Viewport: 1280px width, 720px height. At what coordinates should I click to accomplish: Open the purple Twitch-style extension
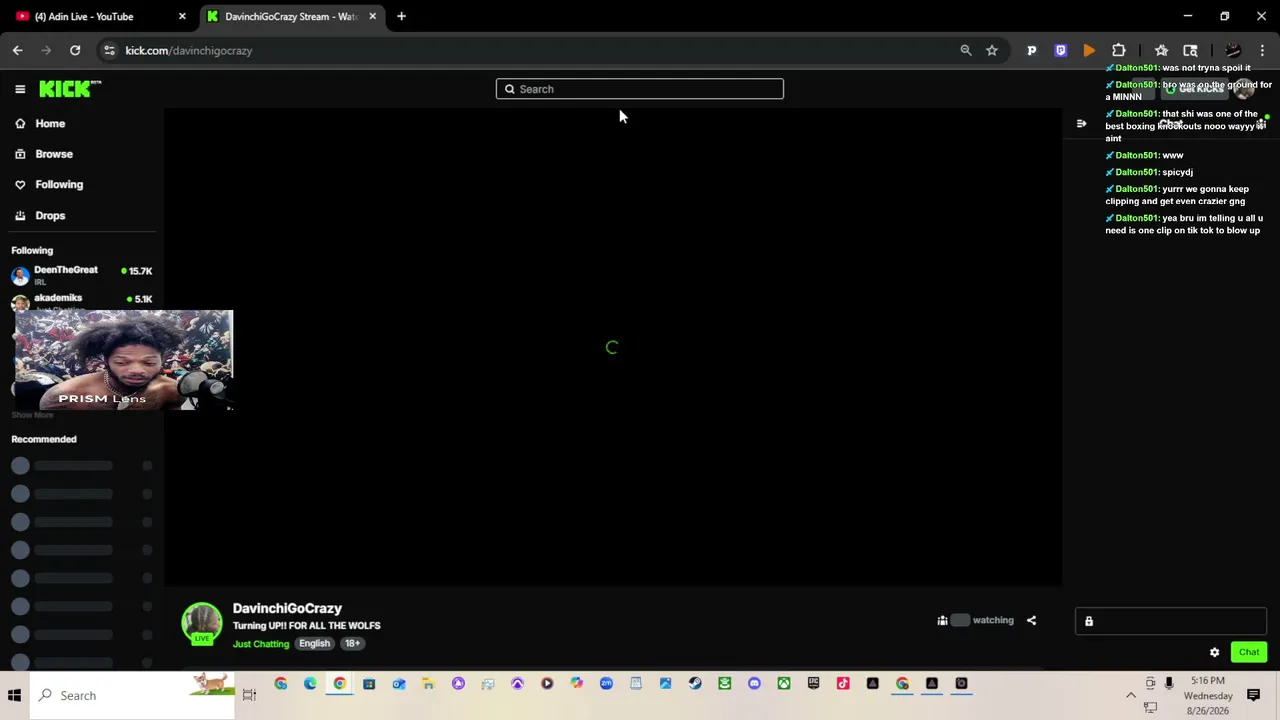(x=1061, y=50)
